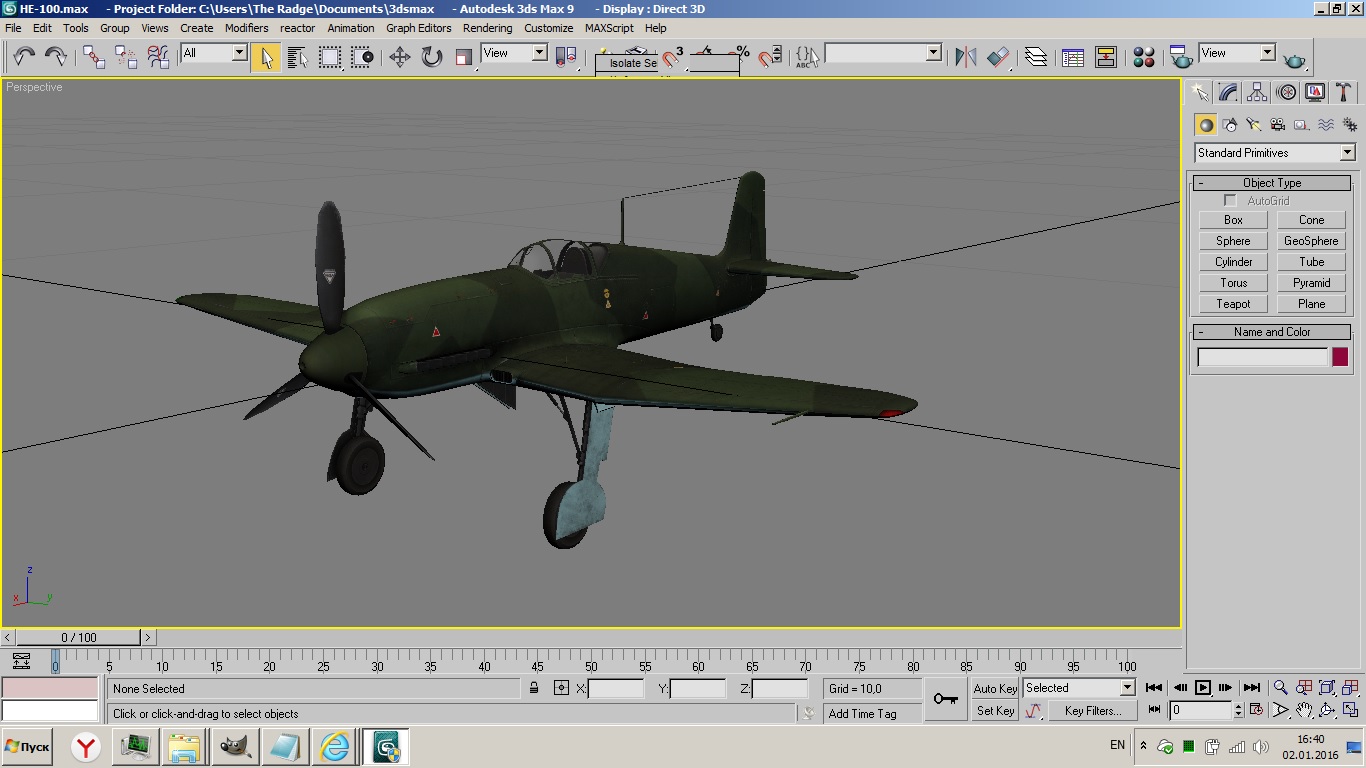Viewport: 1366px width, 768px height.
Task: Enable the AutoGrid checkbox
Action: [1230, 201]
